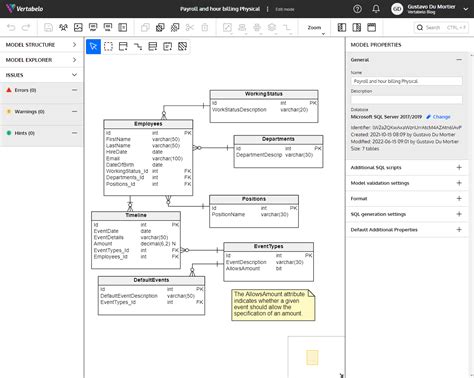Select the add hatched area tool
Image resolution: width=474 pixels, height=378 pixels.
182,46
